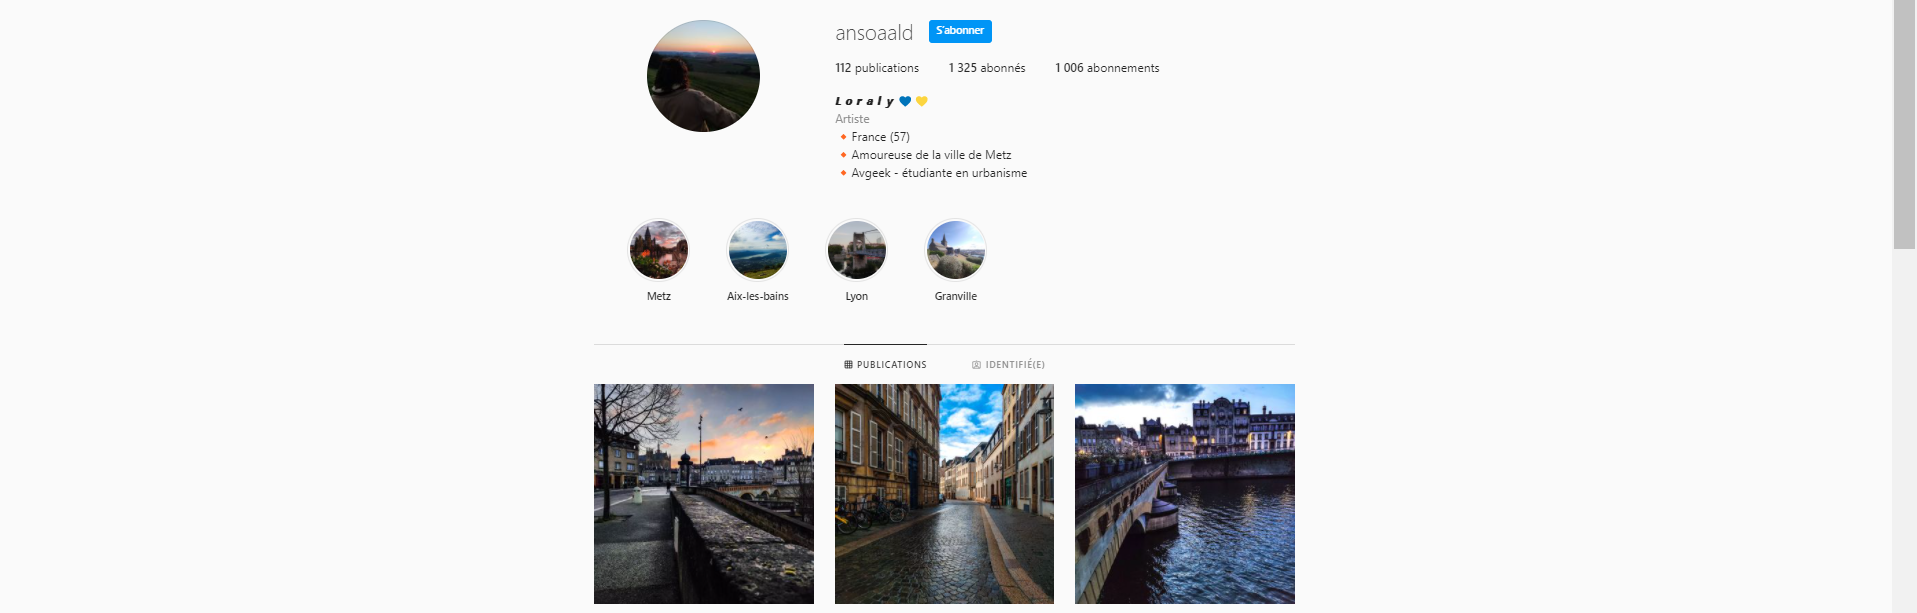The height and width of the screenshot is (613, 1917).
Task: Open the bridge over river photo post
Action: tap(1185, 494)
